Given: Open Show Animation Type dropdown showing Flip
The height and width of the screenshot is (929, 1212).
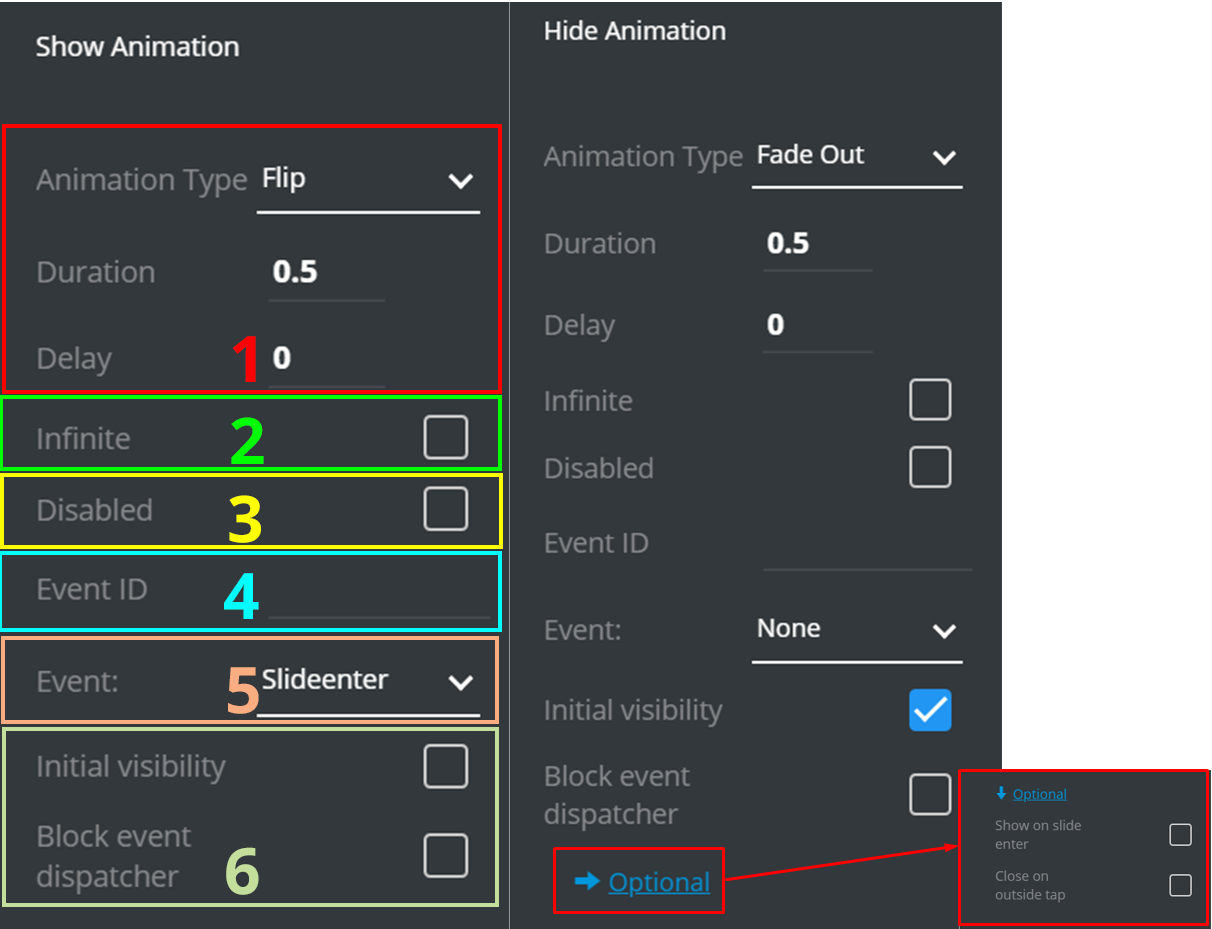Looking at the screenshot, I should pyautogui.click(x=367, y=181).
